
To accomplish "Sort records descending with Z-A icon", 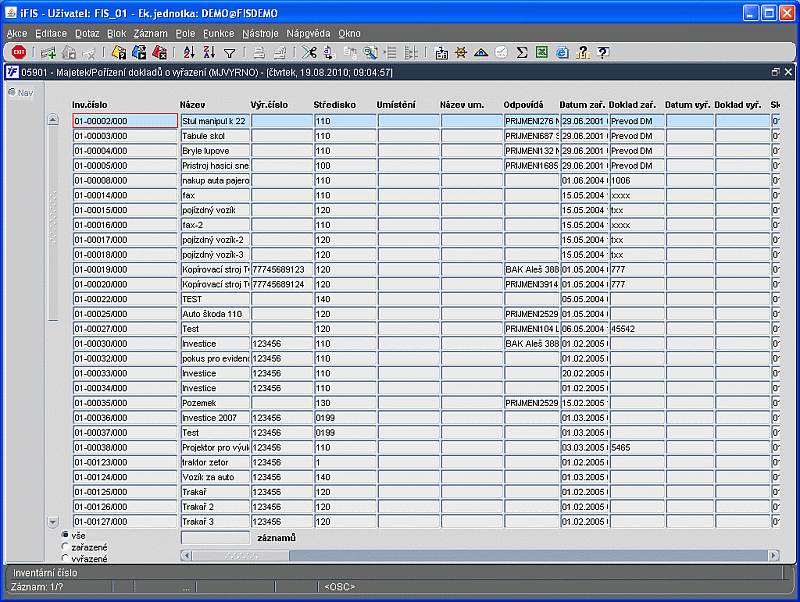I will pyautogui.click(x=209, y=53).
